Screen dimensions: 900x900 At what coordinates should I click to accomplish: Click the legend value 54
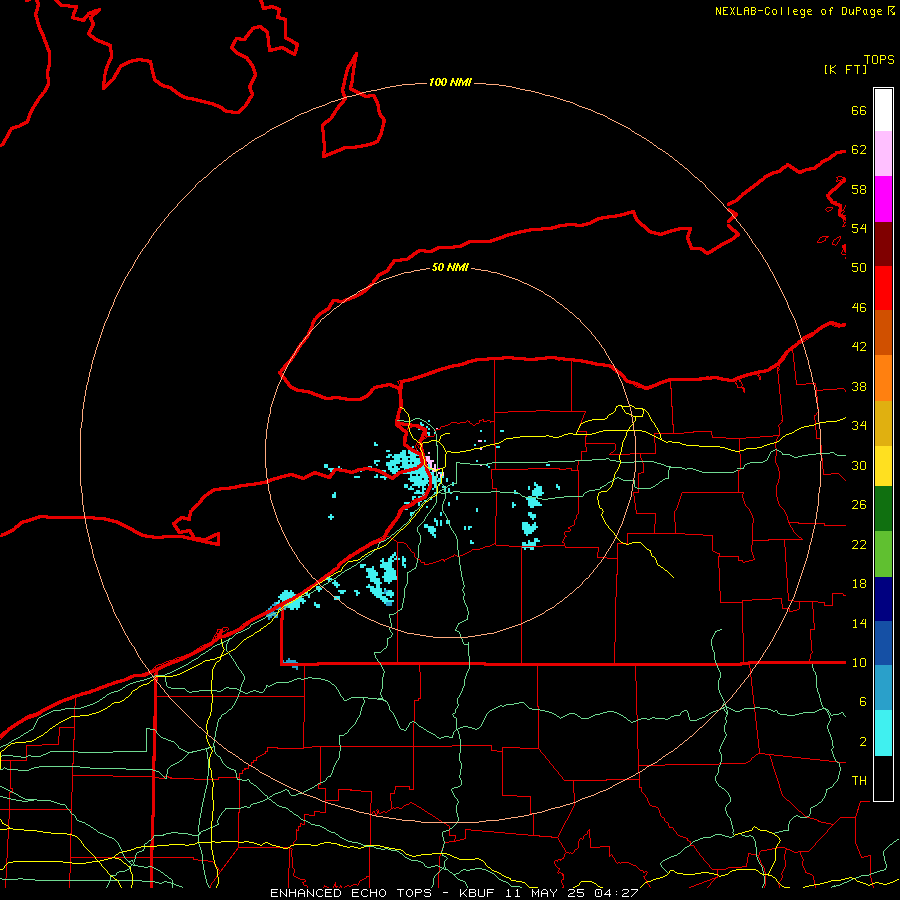tap(859, 228)
